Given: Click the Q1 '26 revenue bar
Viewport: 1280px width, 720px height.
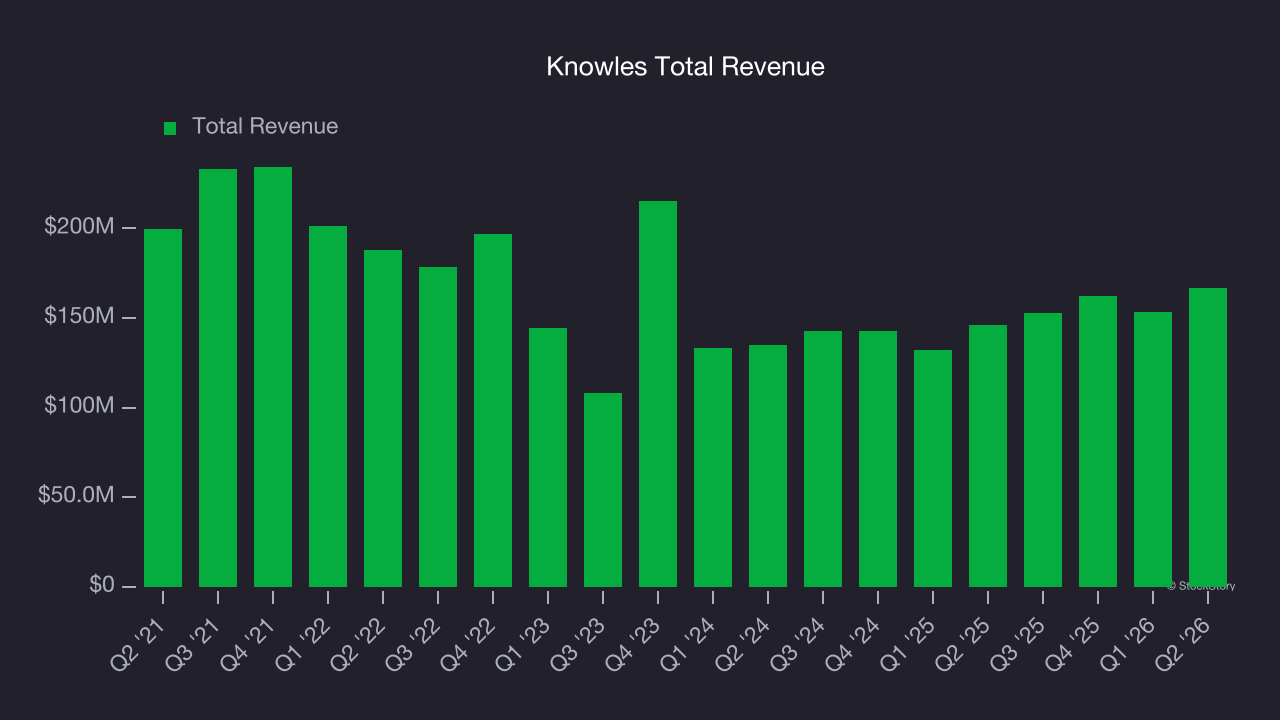Looking at the screenshot, I should click(1153, 449).
